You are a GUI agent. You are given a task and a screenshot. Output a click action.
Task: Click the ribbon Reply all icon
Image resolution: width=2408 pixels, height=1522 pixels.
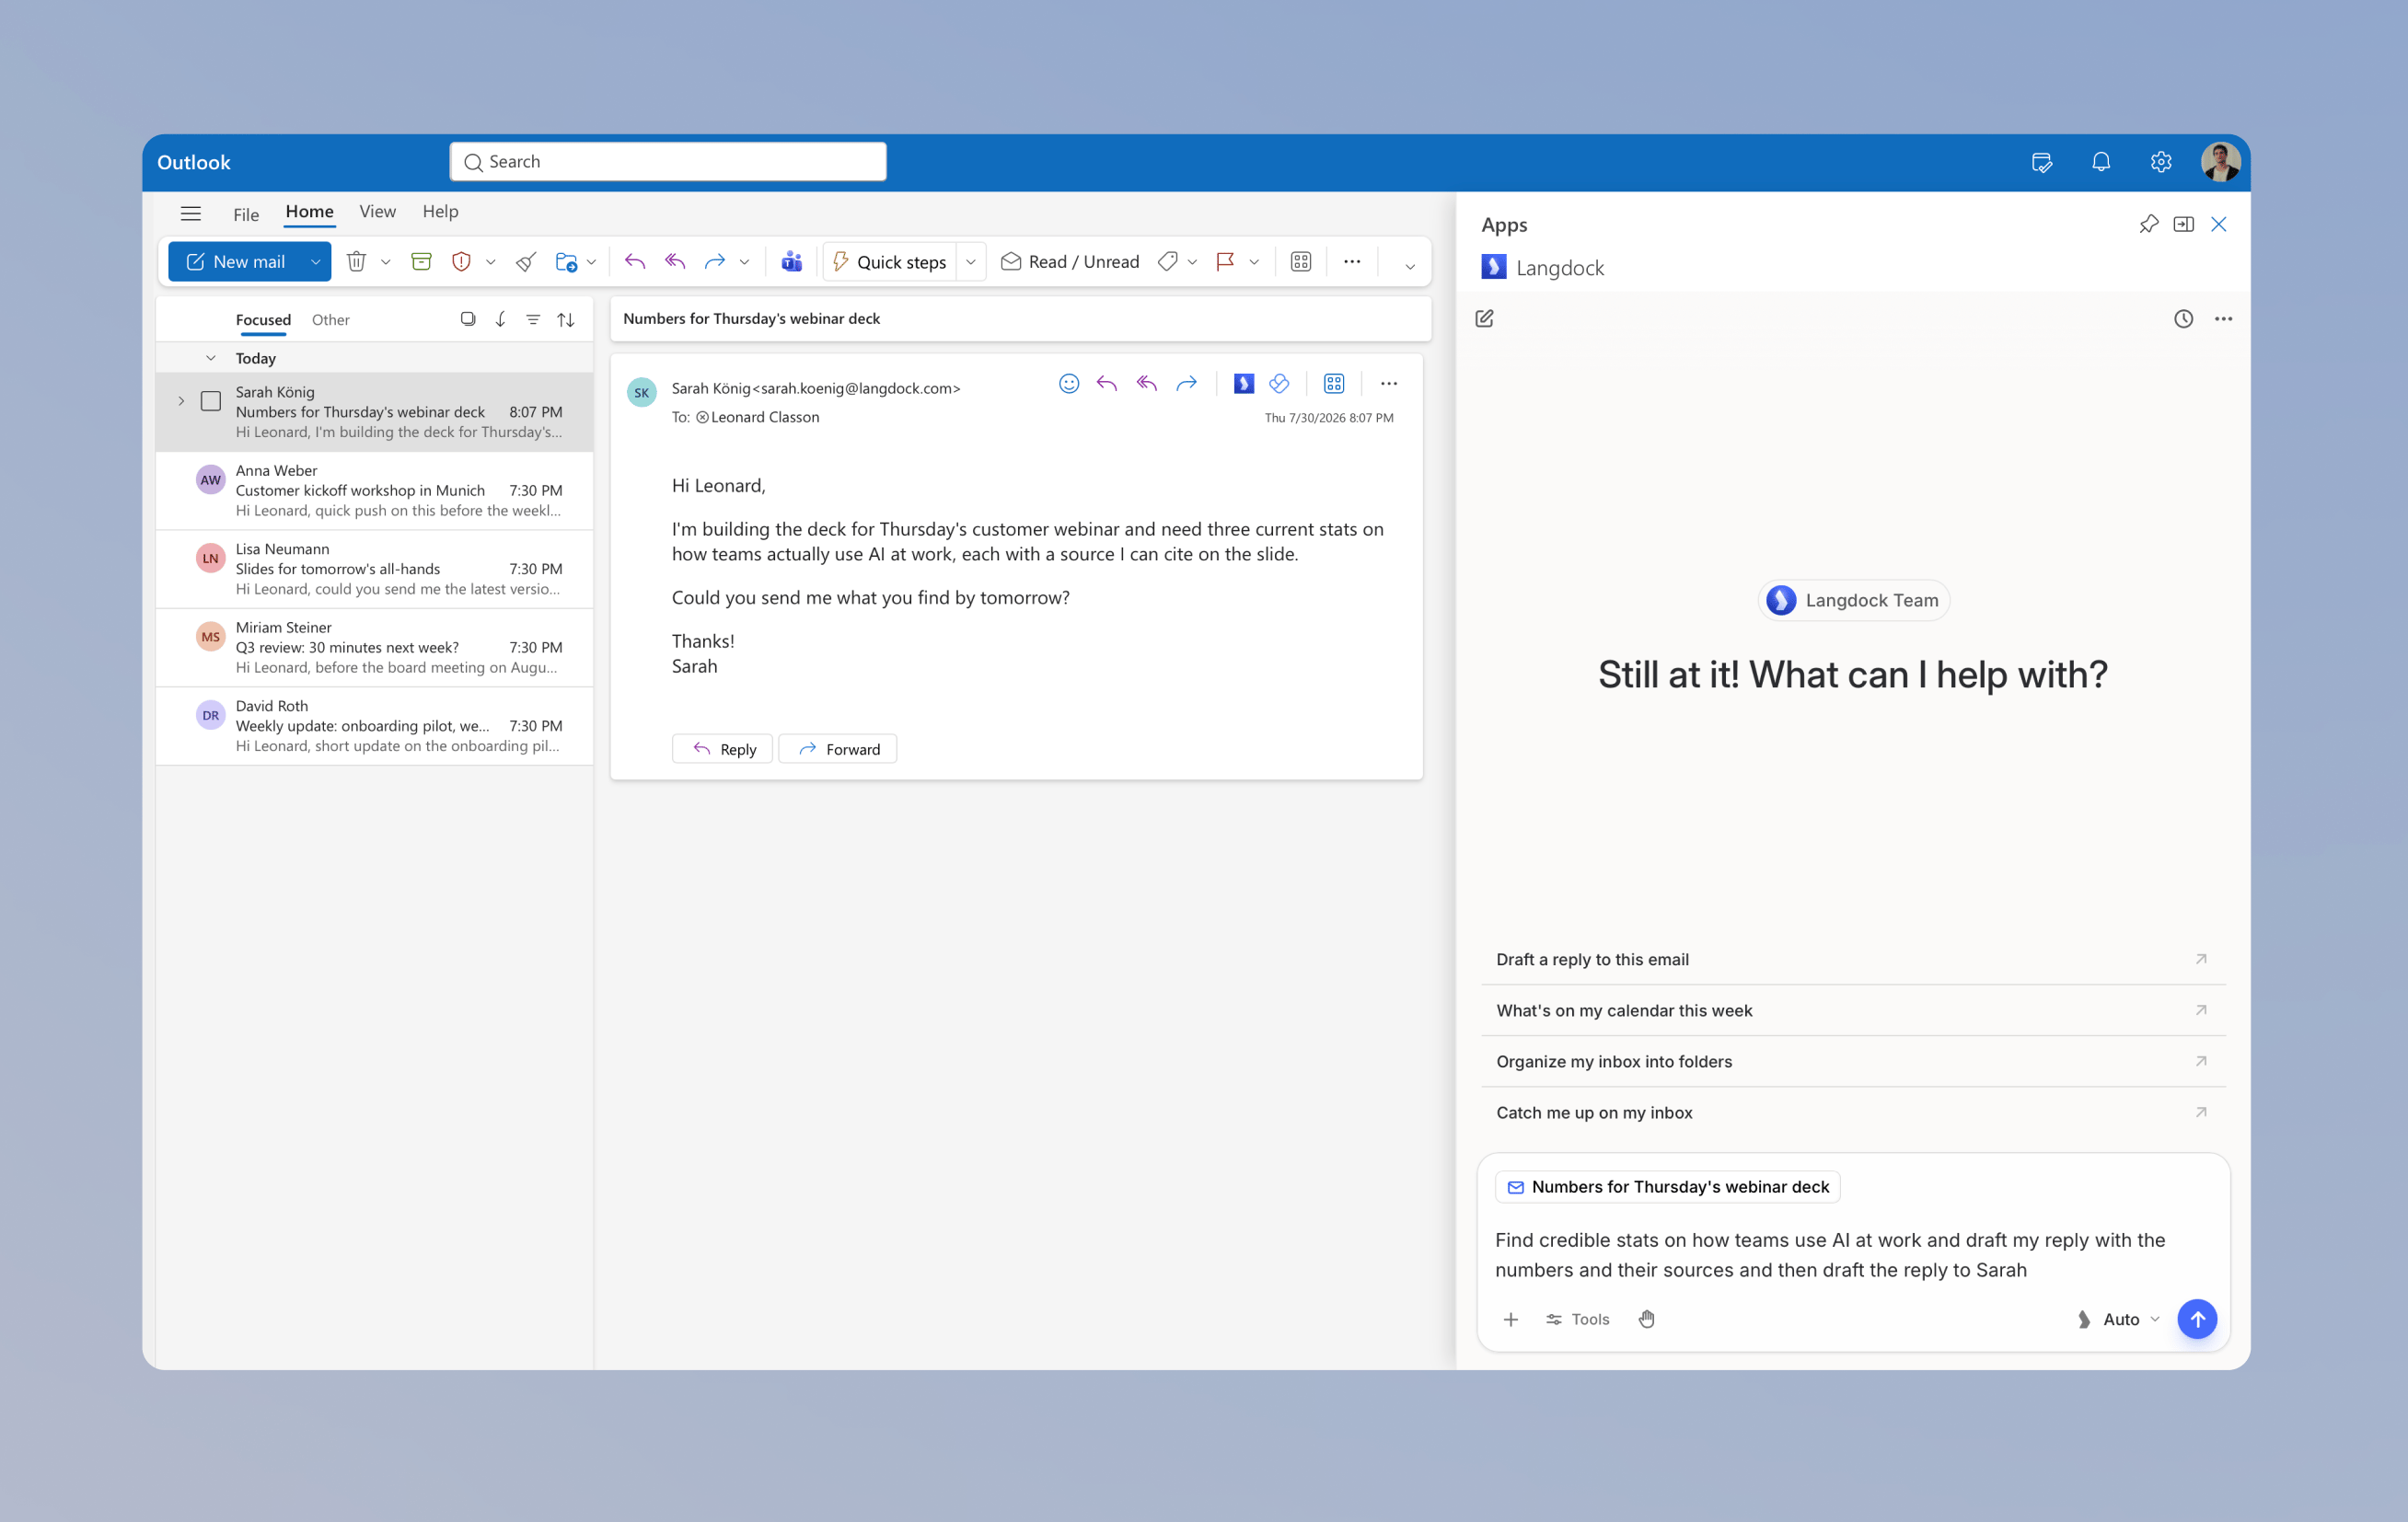[x=675, y=262]
